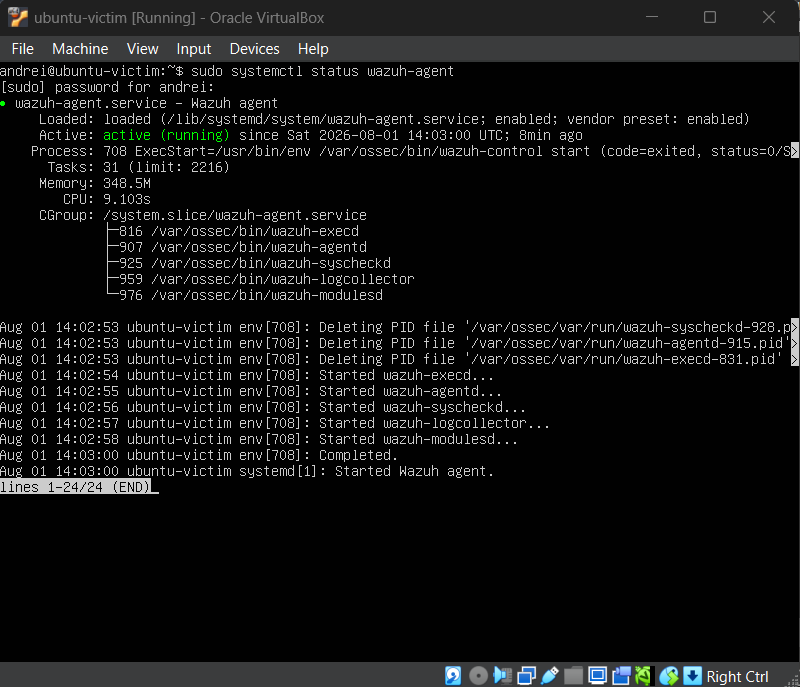Open the Input menu

point(193,49)
